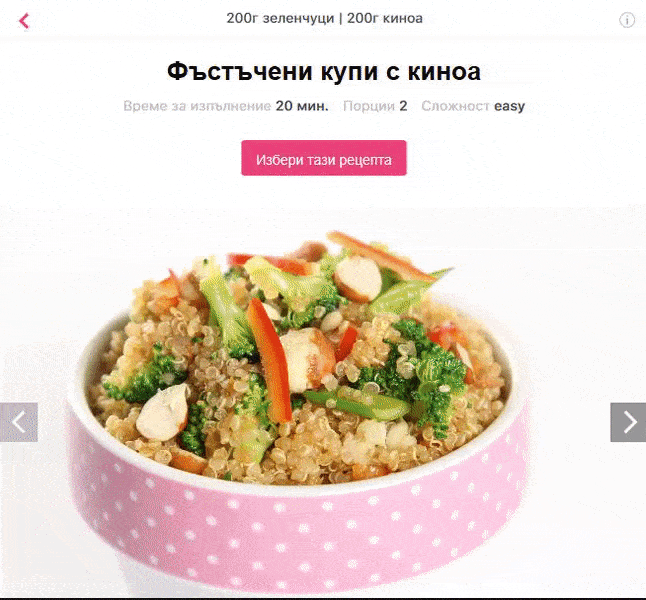The image size is (646, 600).
Task: Click the Избери тази рецепта button
Action: point(324,158)
